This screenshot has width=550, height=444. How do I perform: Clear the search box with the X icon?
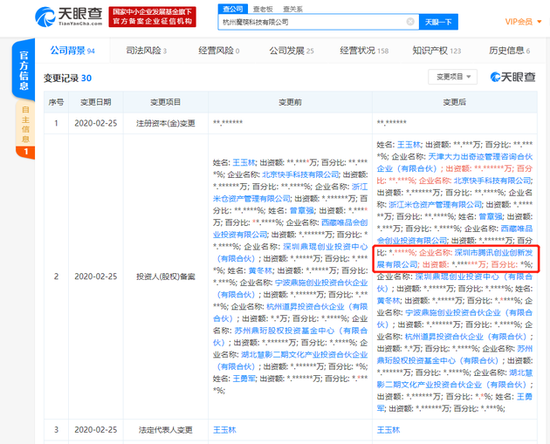[x=410, y=22]
